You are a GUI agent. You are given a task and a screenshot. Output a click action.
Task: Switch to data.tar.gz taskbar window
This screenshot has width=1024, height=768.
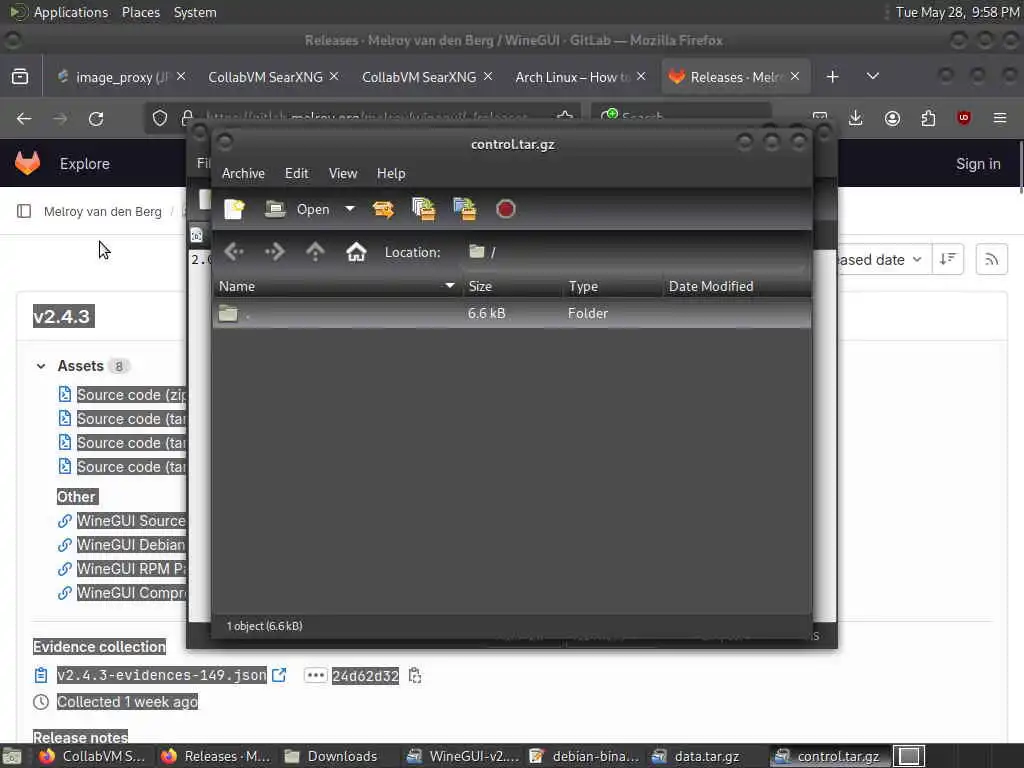[x=698, y=756]
